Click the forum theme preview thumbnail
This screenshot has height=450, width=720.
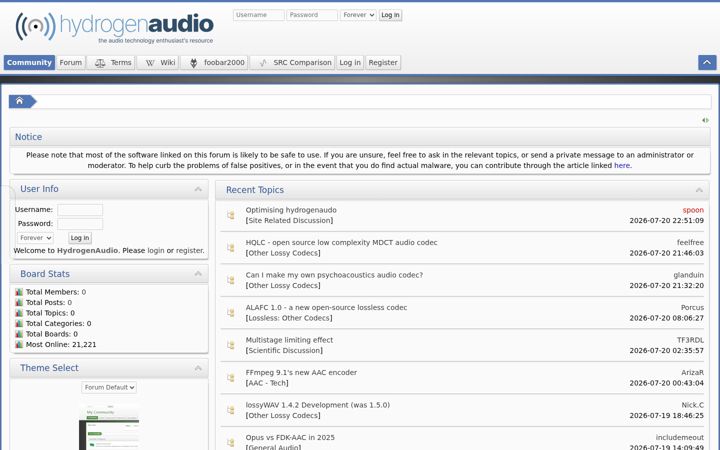(109, 427)
